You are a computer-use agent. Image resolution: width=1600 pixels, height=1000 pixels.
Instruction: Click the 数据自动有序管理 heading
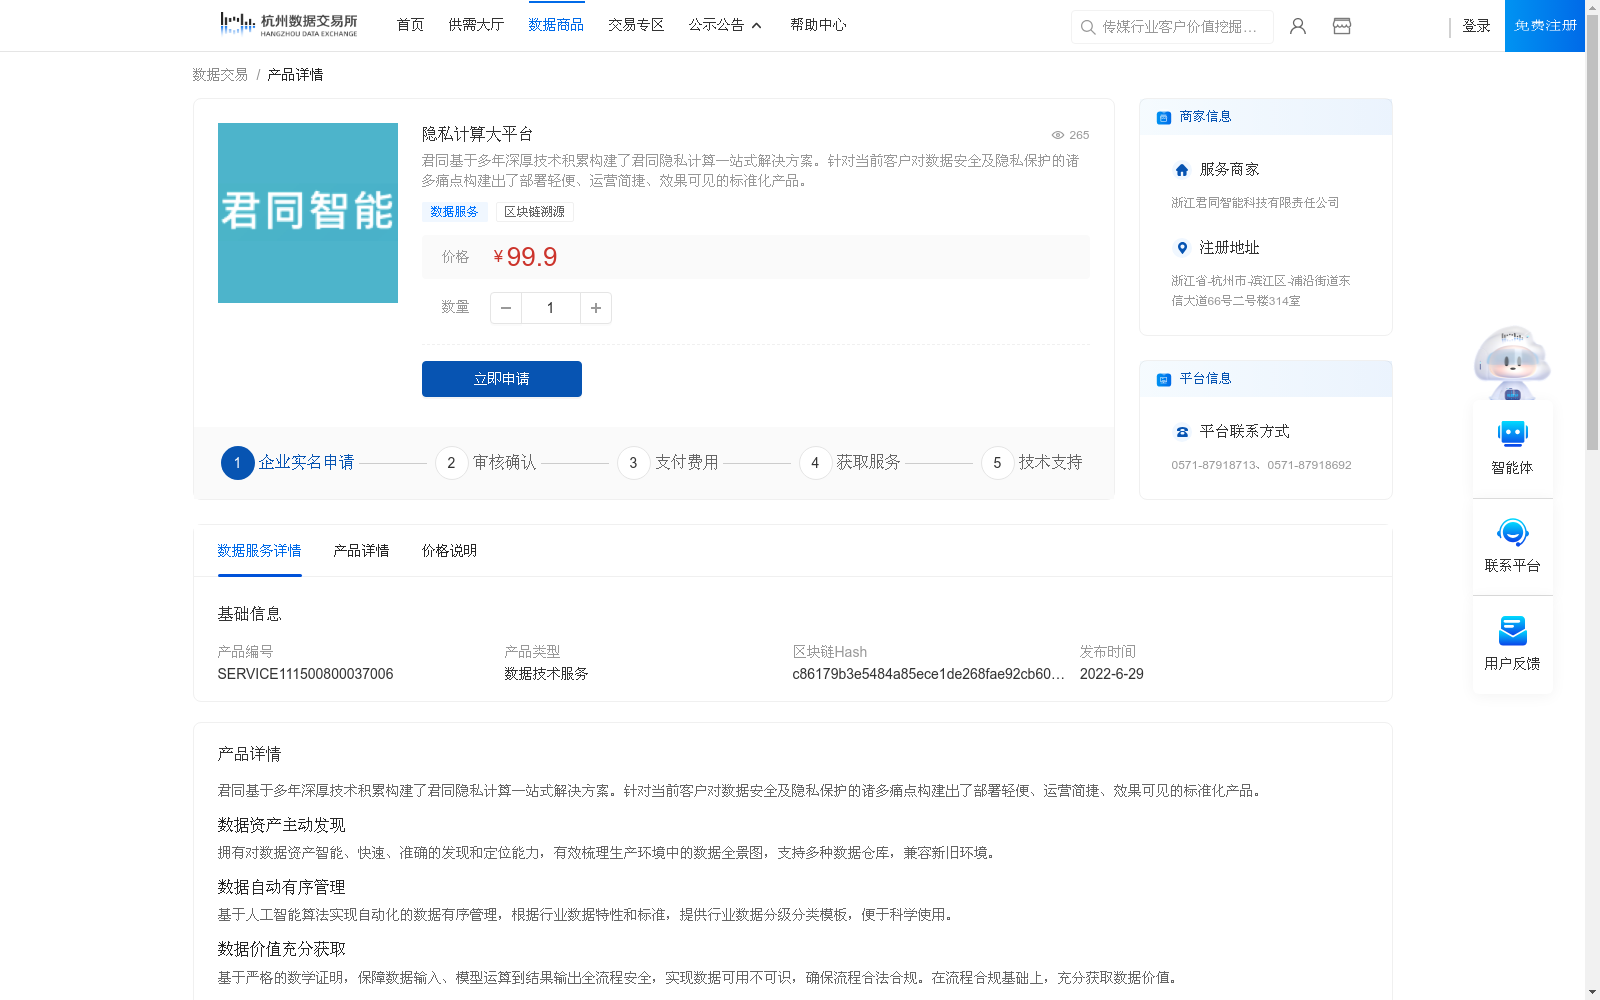pos(281,887)
